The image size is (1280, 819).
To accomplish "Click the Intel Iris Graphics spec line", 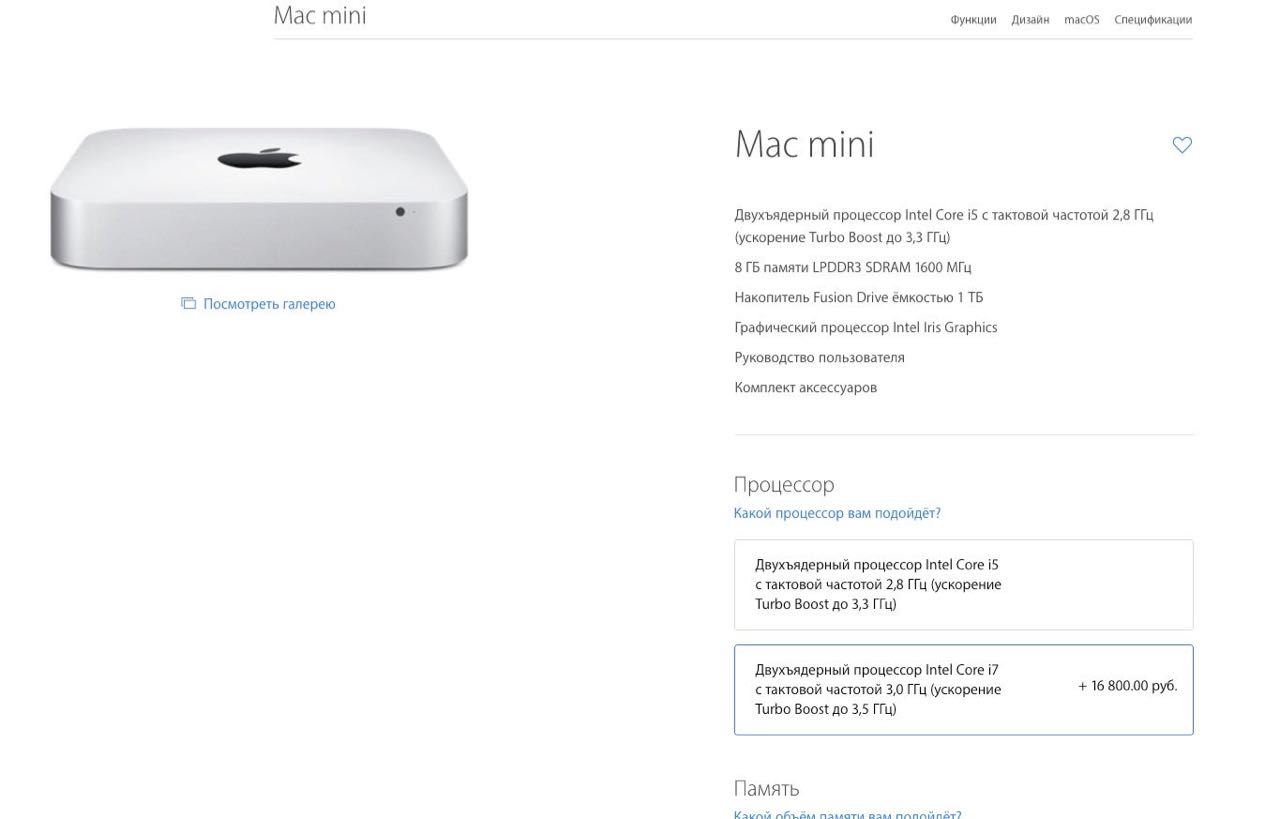I will [x=865, y=327].
